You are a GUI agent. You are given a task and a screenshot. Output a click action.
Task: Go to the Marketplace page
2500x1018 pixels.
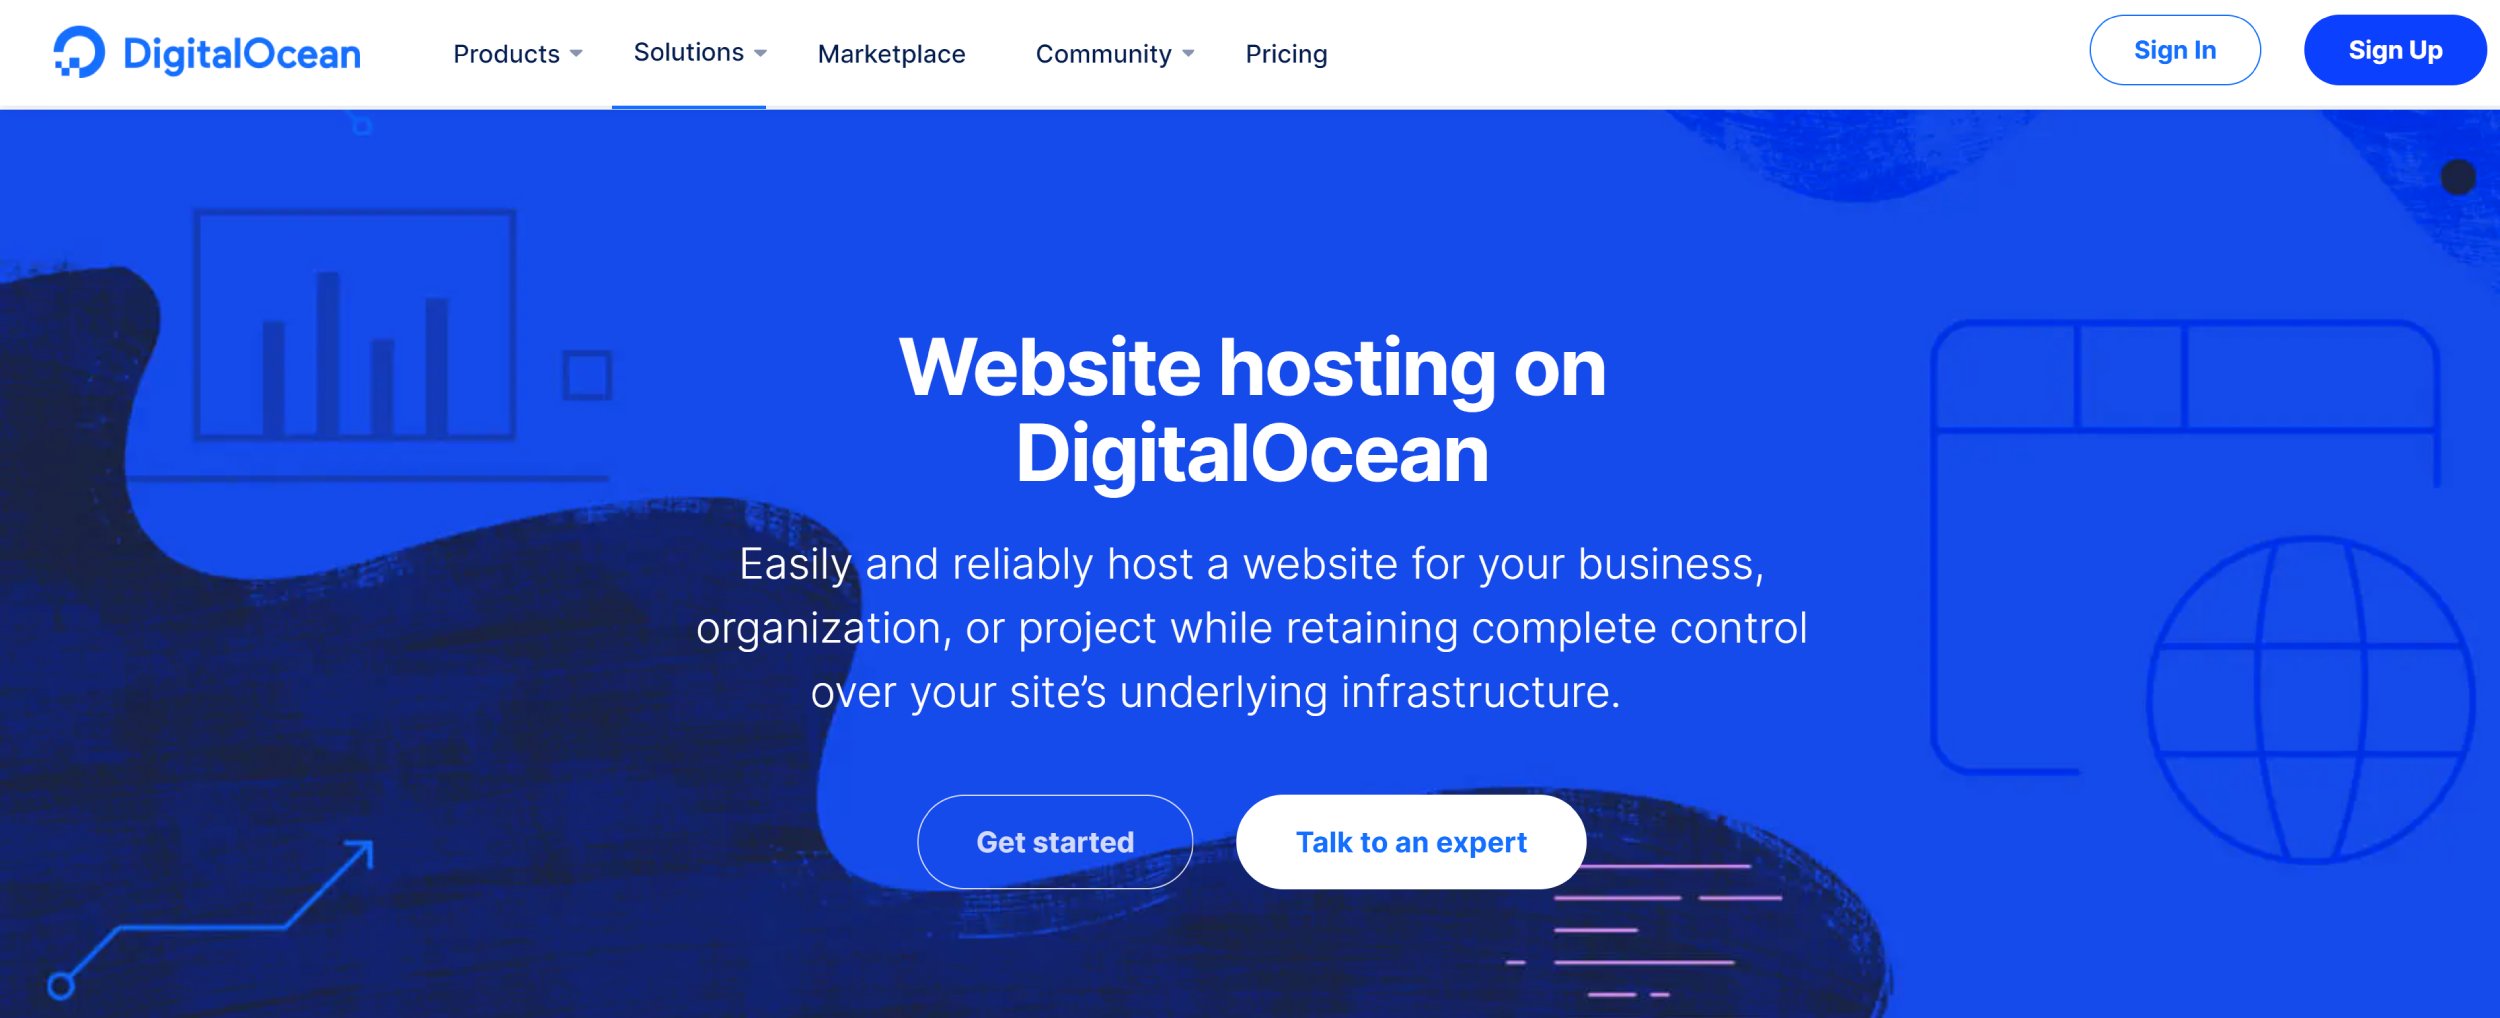pyautogui.click(x=891, y=54)
